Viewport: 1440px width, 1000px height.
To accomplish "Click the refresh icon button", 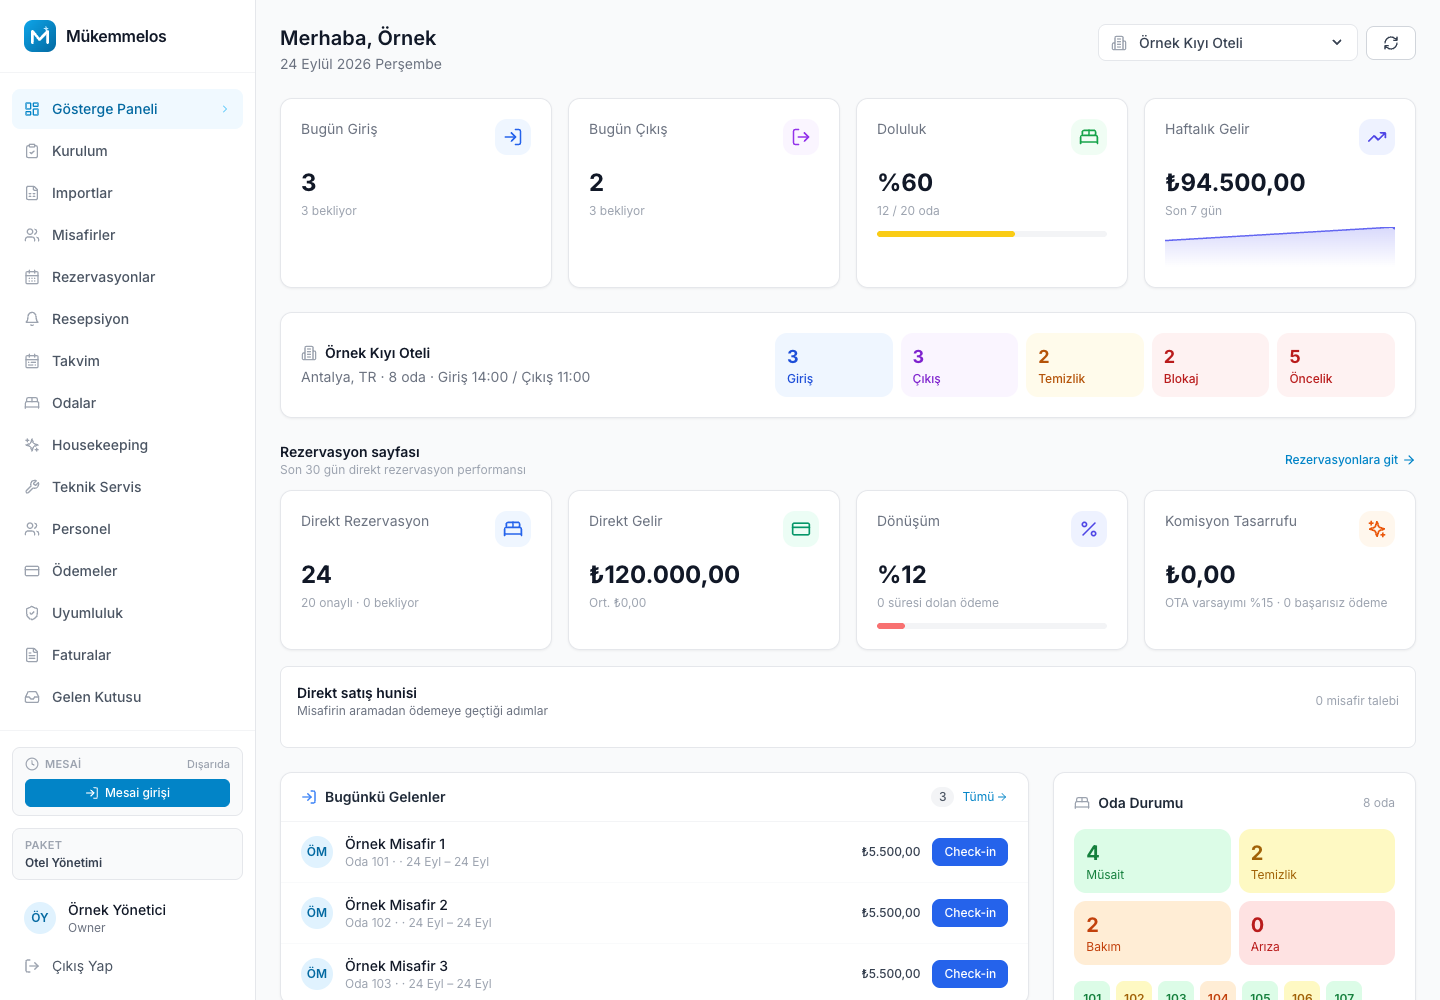I will coord(1391,43).
